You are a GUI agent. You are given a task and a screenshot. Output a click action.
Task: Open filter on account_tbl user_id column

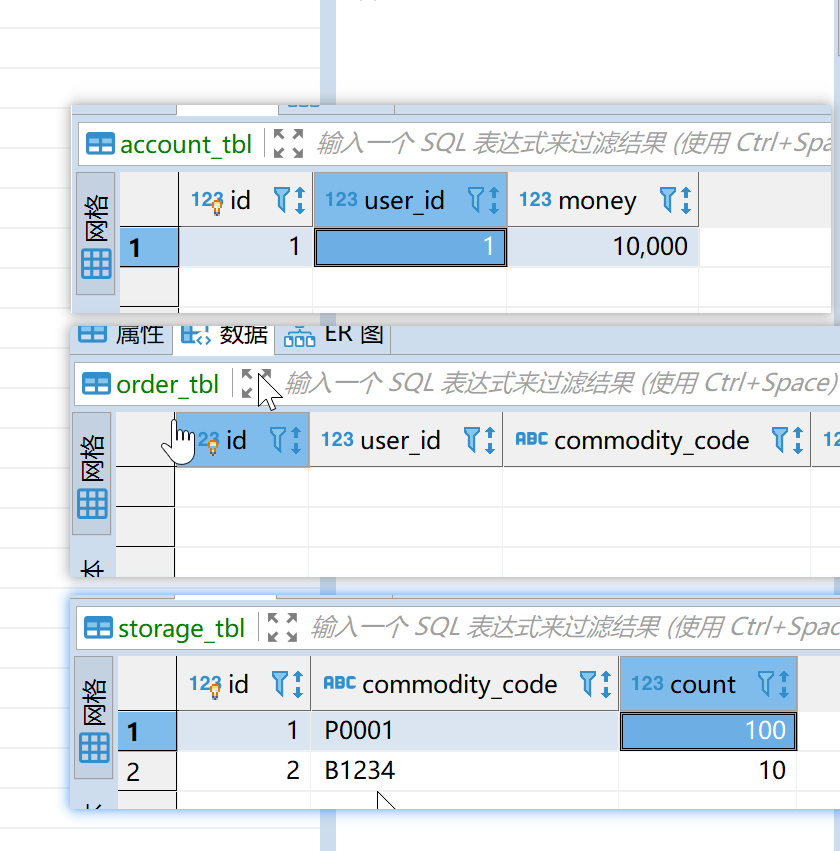(x=475, y=200)
